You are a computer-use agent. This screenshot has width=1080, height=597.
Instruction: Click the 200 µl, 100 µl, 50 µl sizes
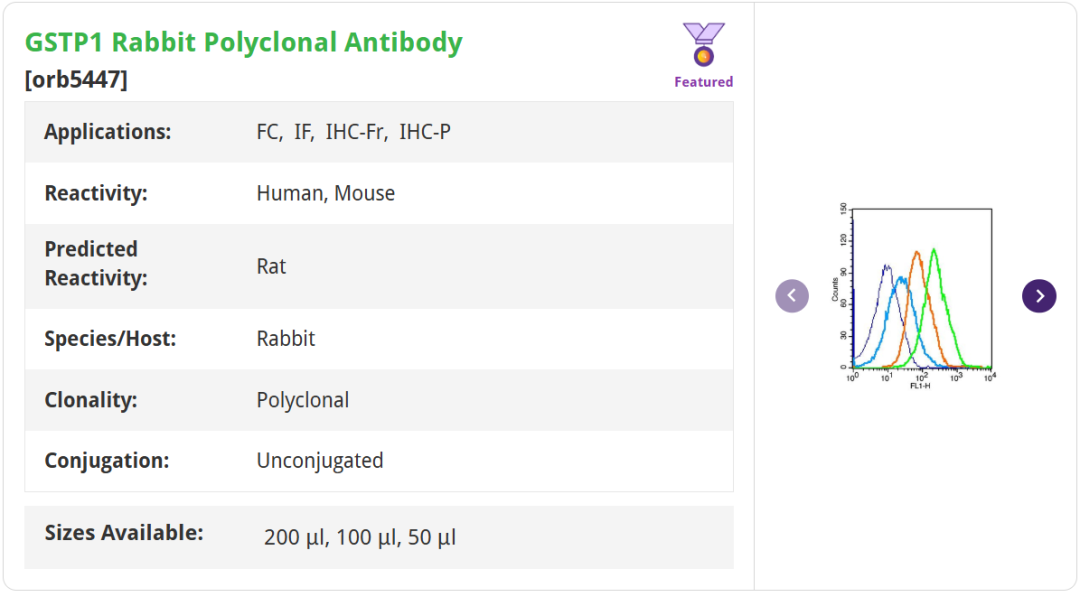click(359, 537)
